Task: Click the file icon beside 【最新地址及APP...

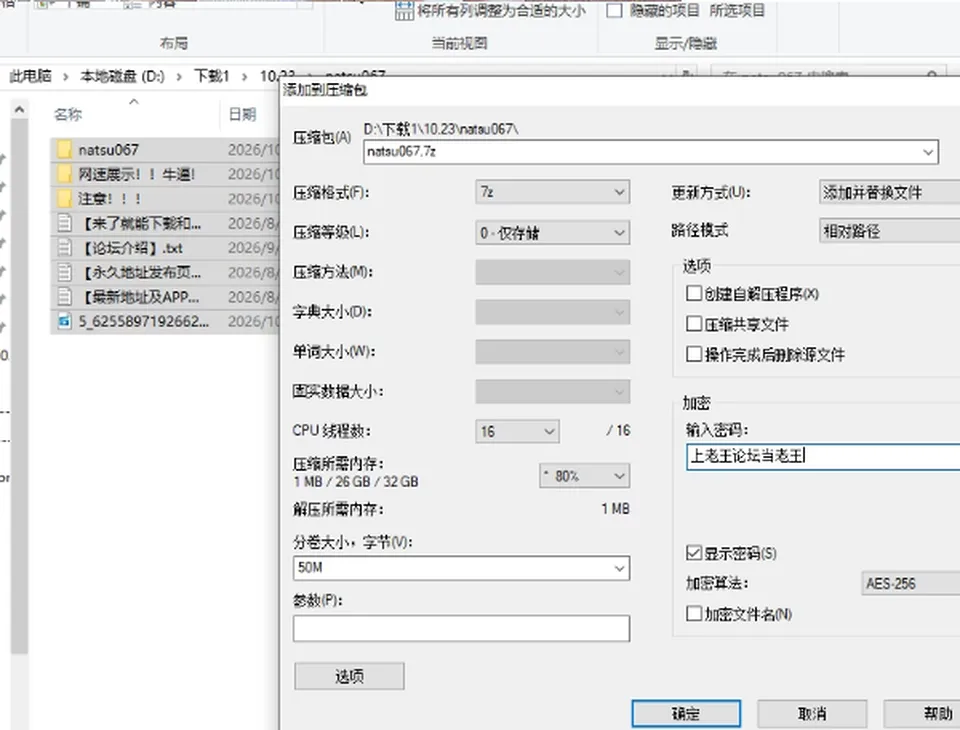Action: click(x=64, y=296)
